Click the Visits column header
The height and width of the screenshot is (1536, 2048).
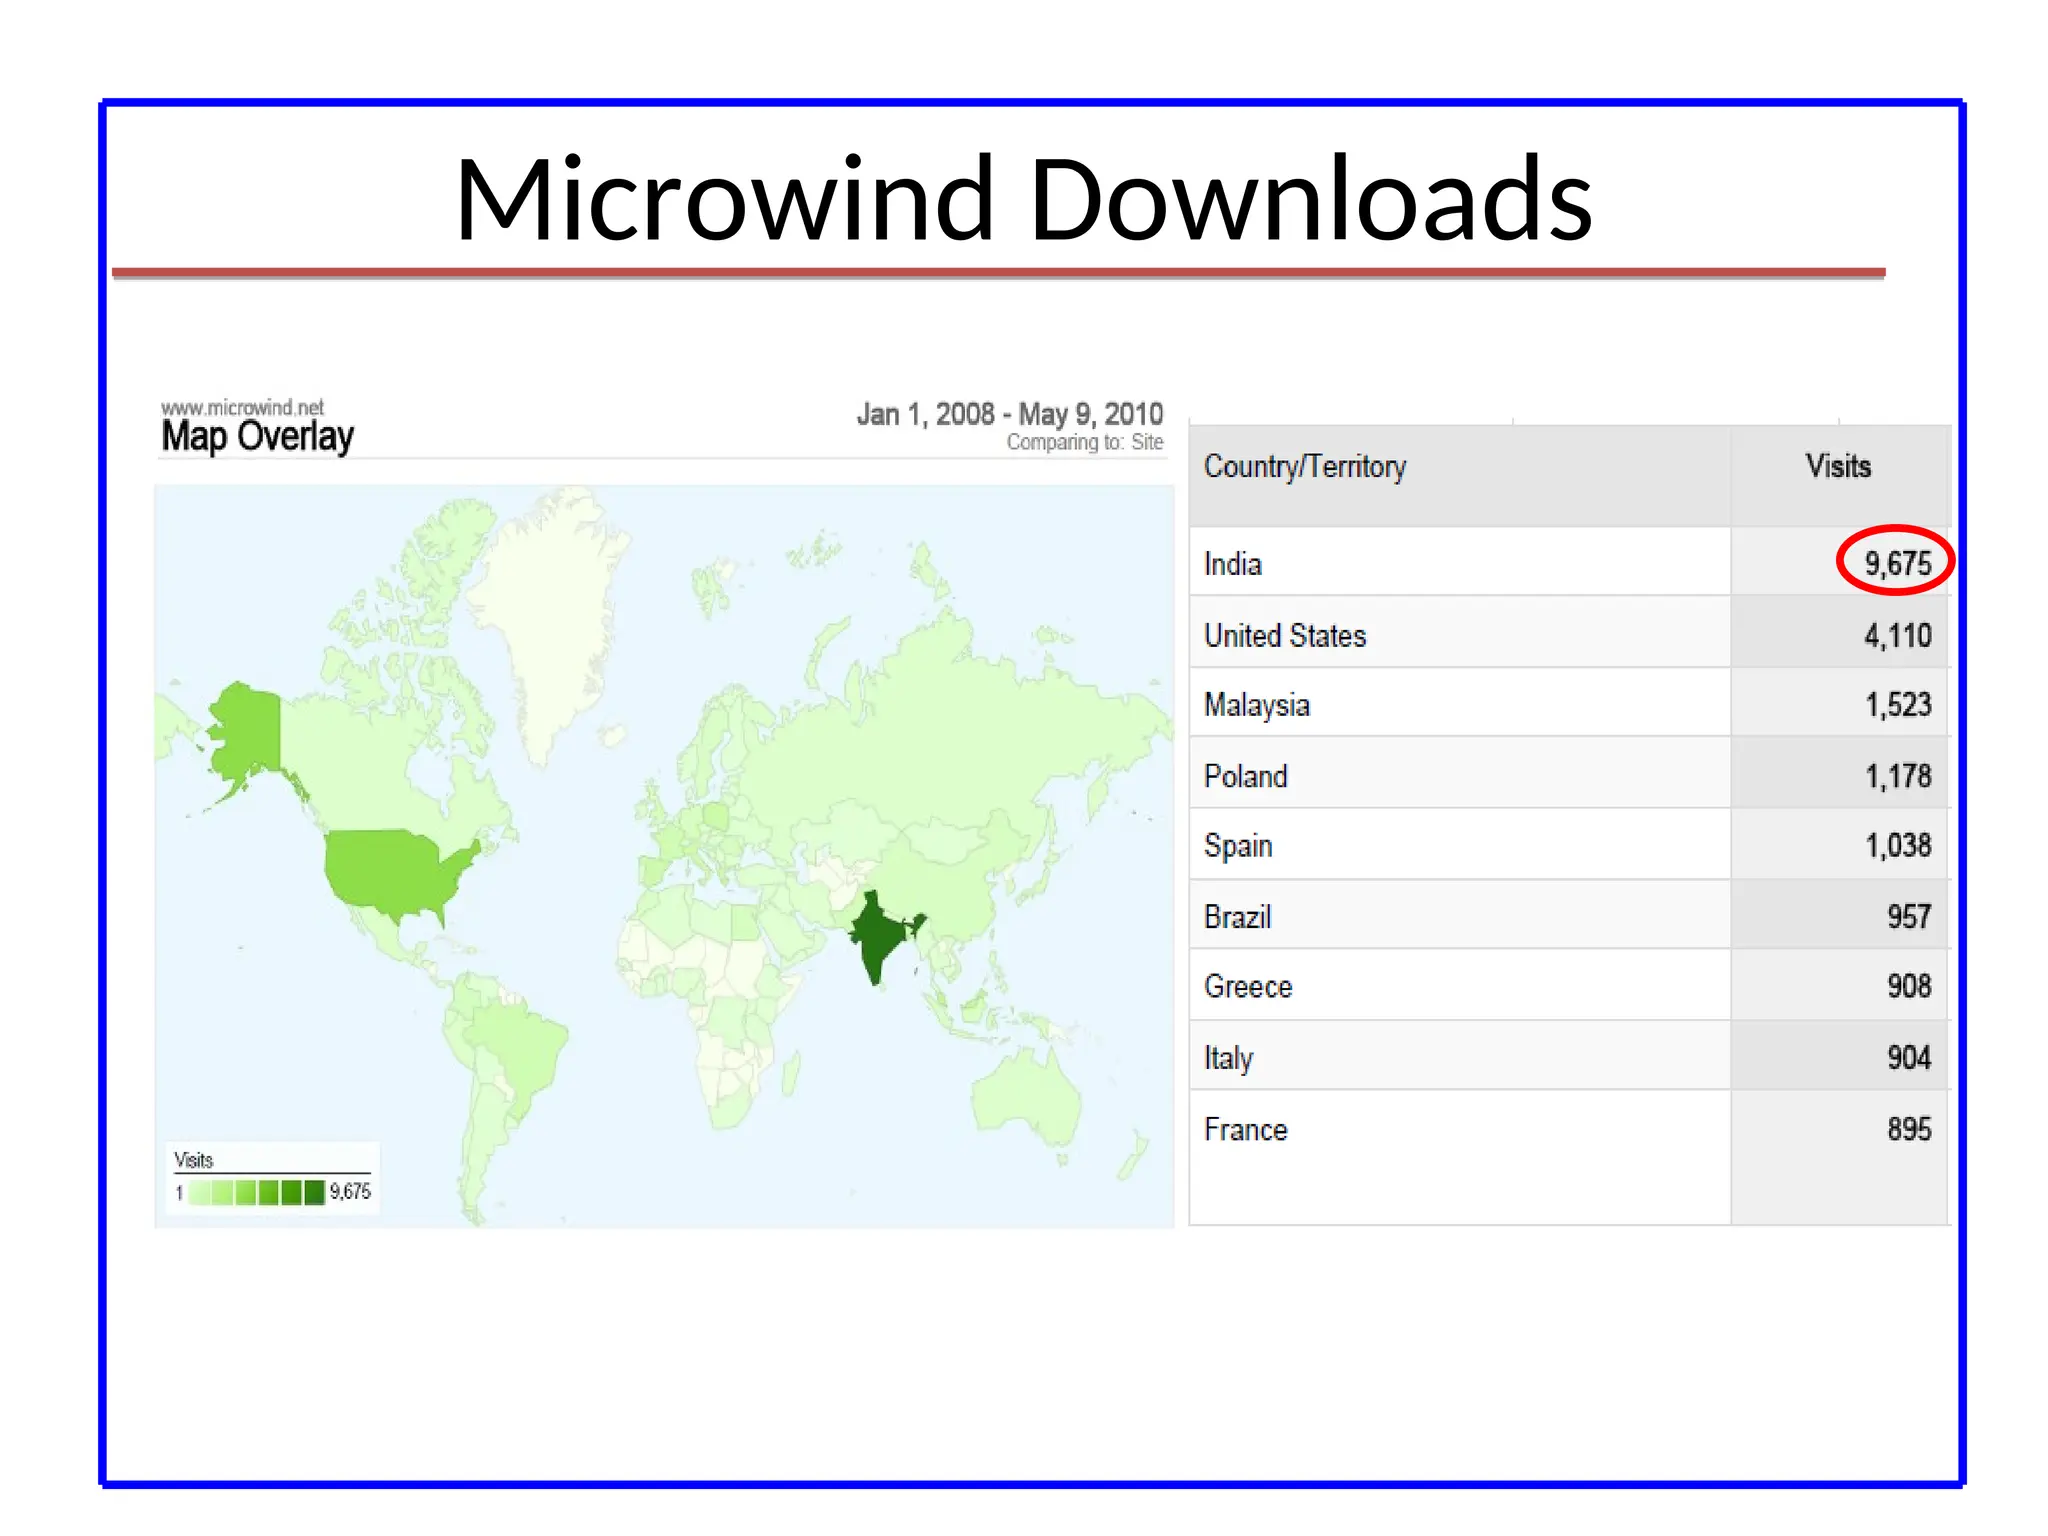1838,466
